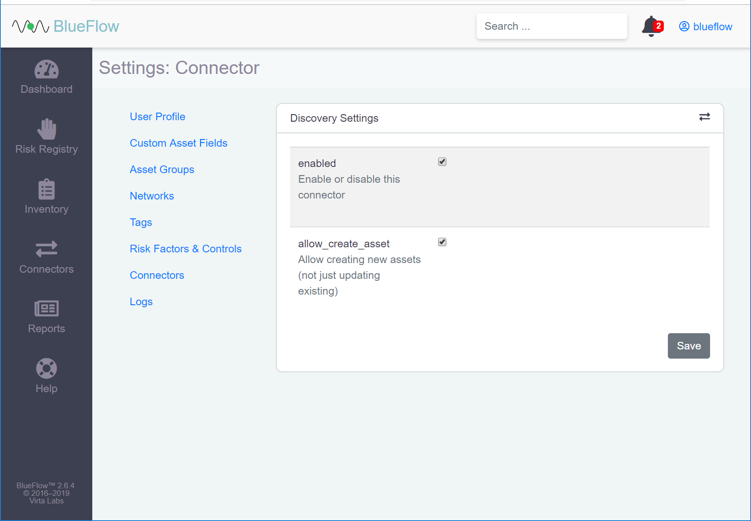
Task: Open Connectors arrows icon in sidebar
Action: point(46,249)
